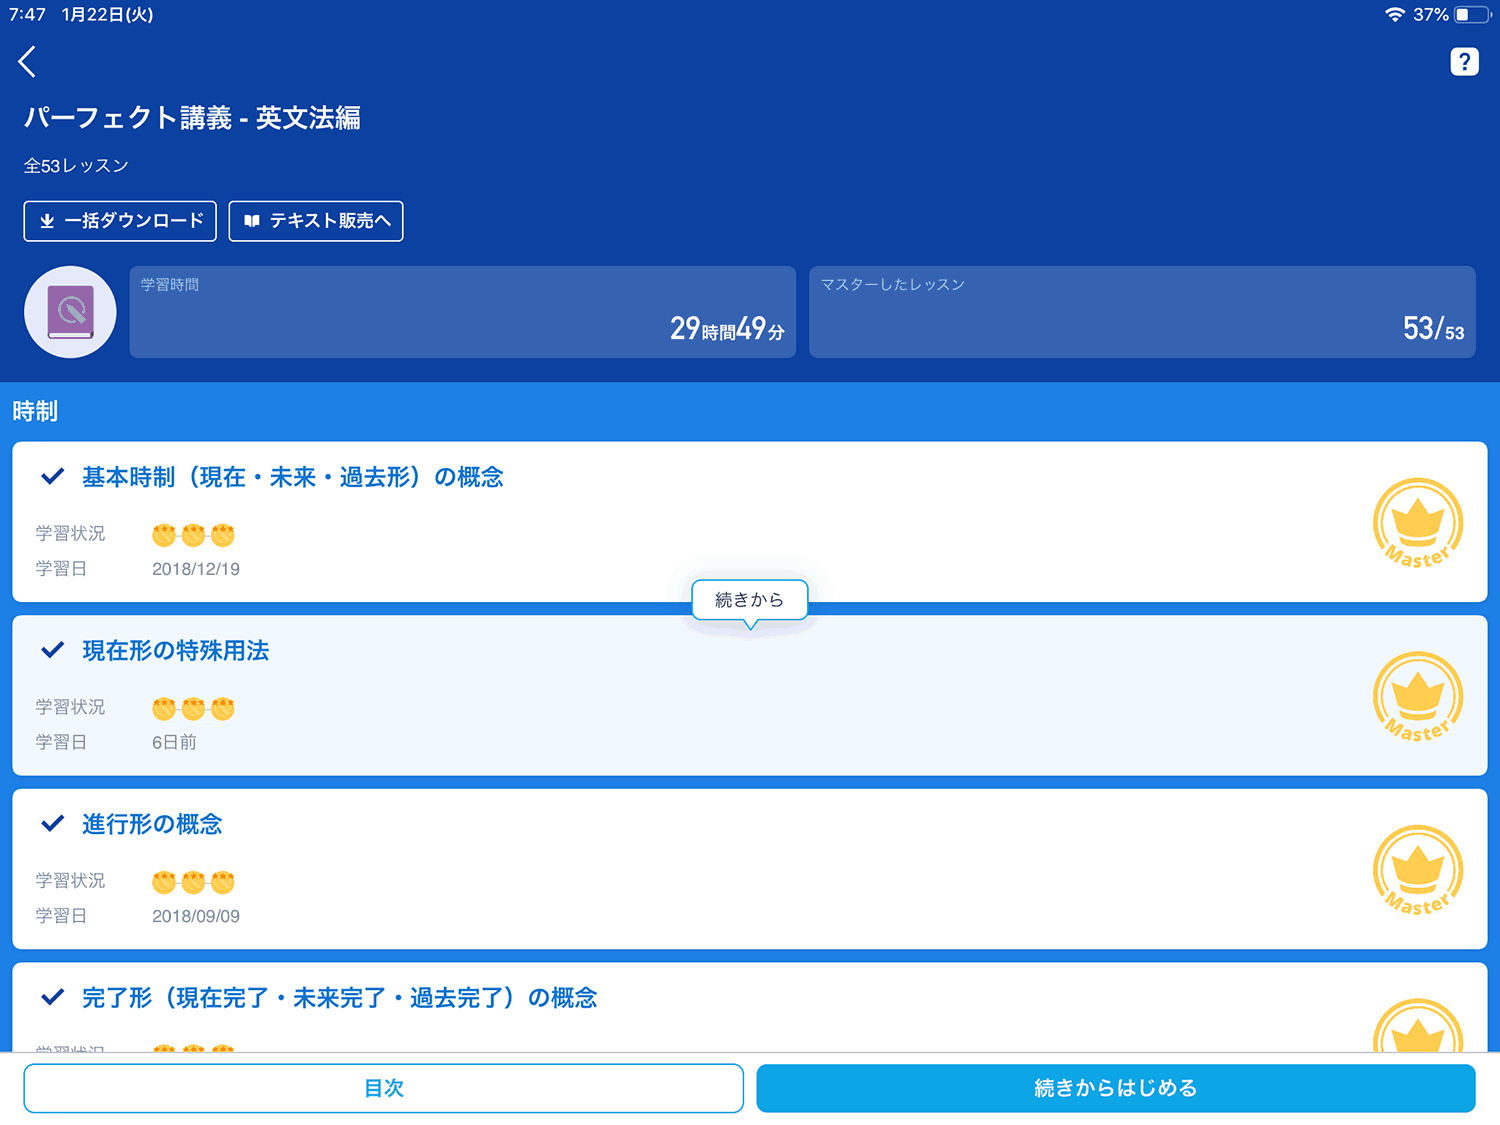Click checkmark beside 現在形の特殊用法
1500x1125 pixels.
pos(53,651)
